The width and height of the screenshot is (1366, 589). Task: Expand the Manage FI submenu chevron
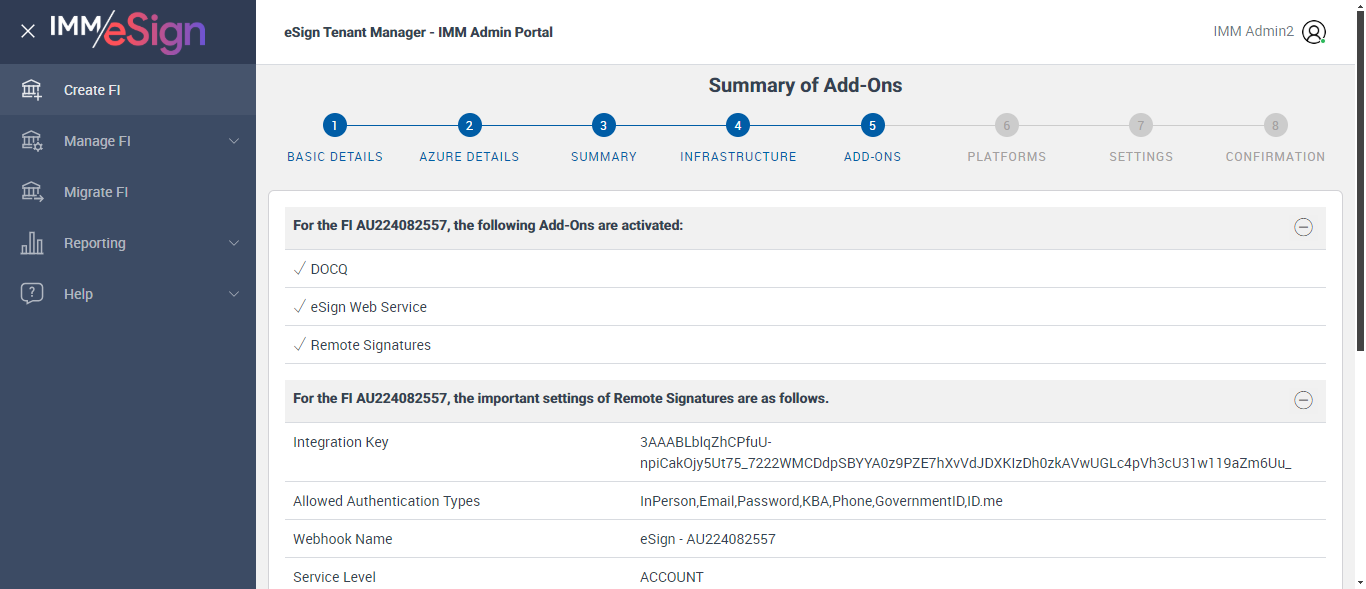[234, 141]
